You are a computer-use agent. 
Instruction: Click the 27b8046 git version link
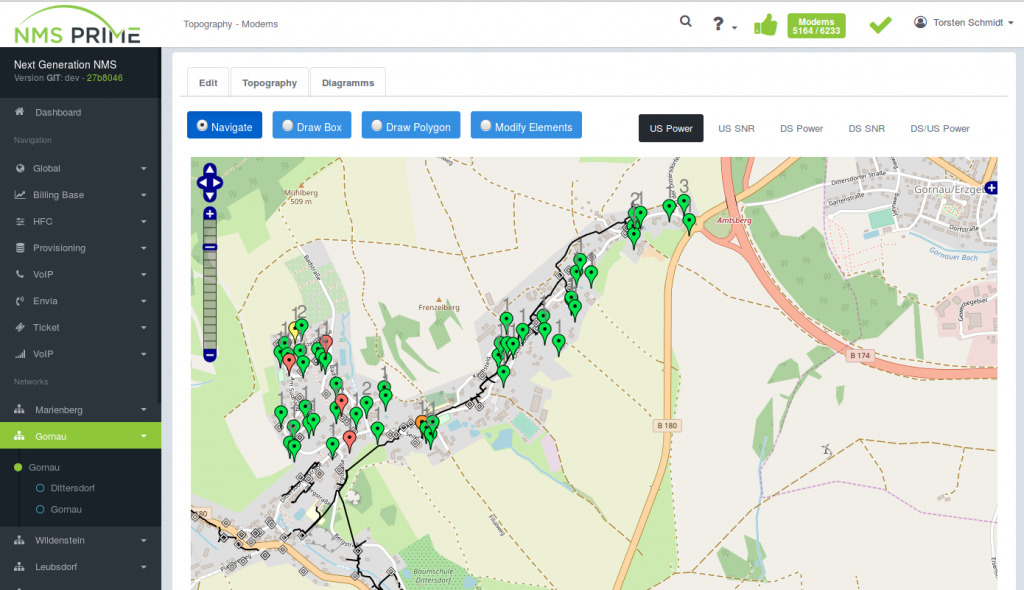[104, 78]
